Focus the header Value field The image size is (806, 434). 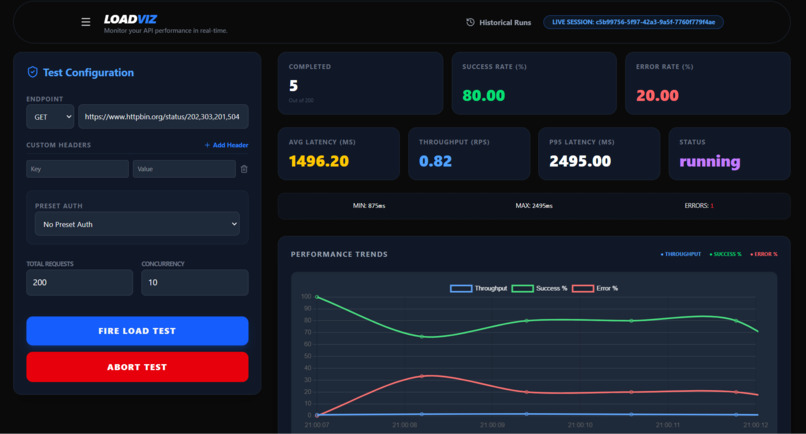pos(185,169)
